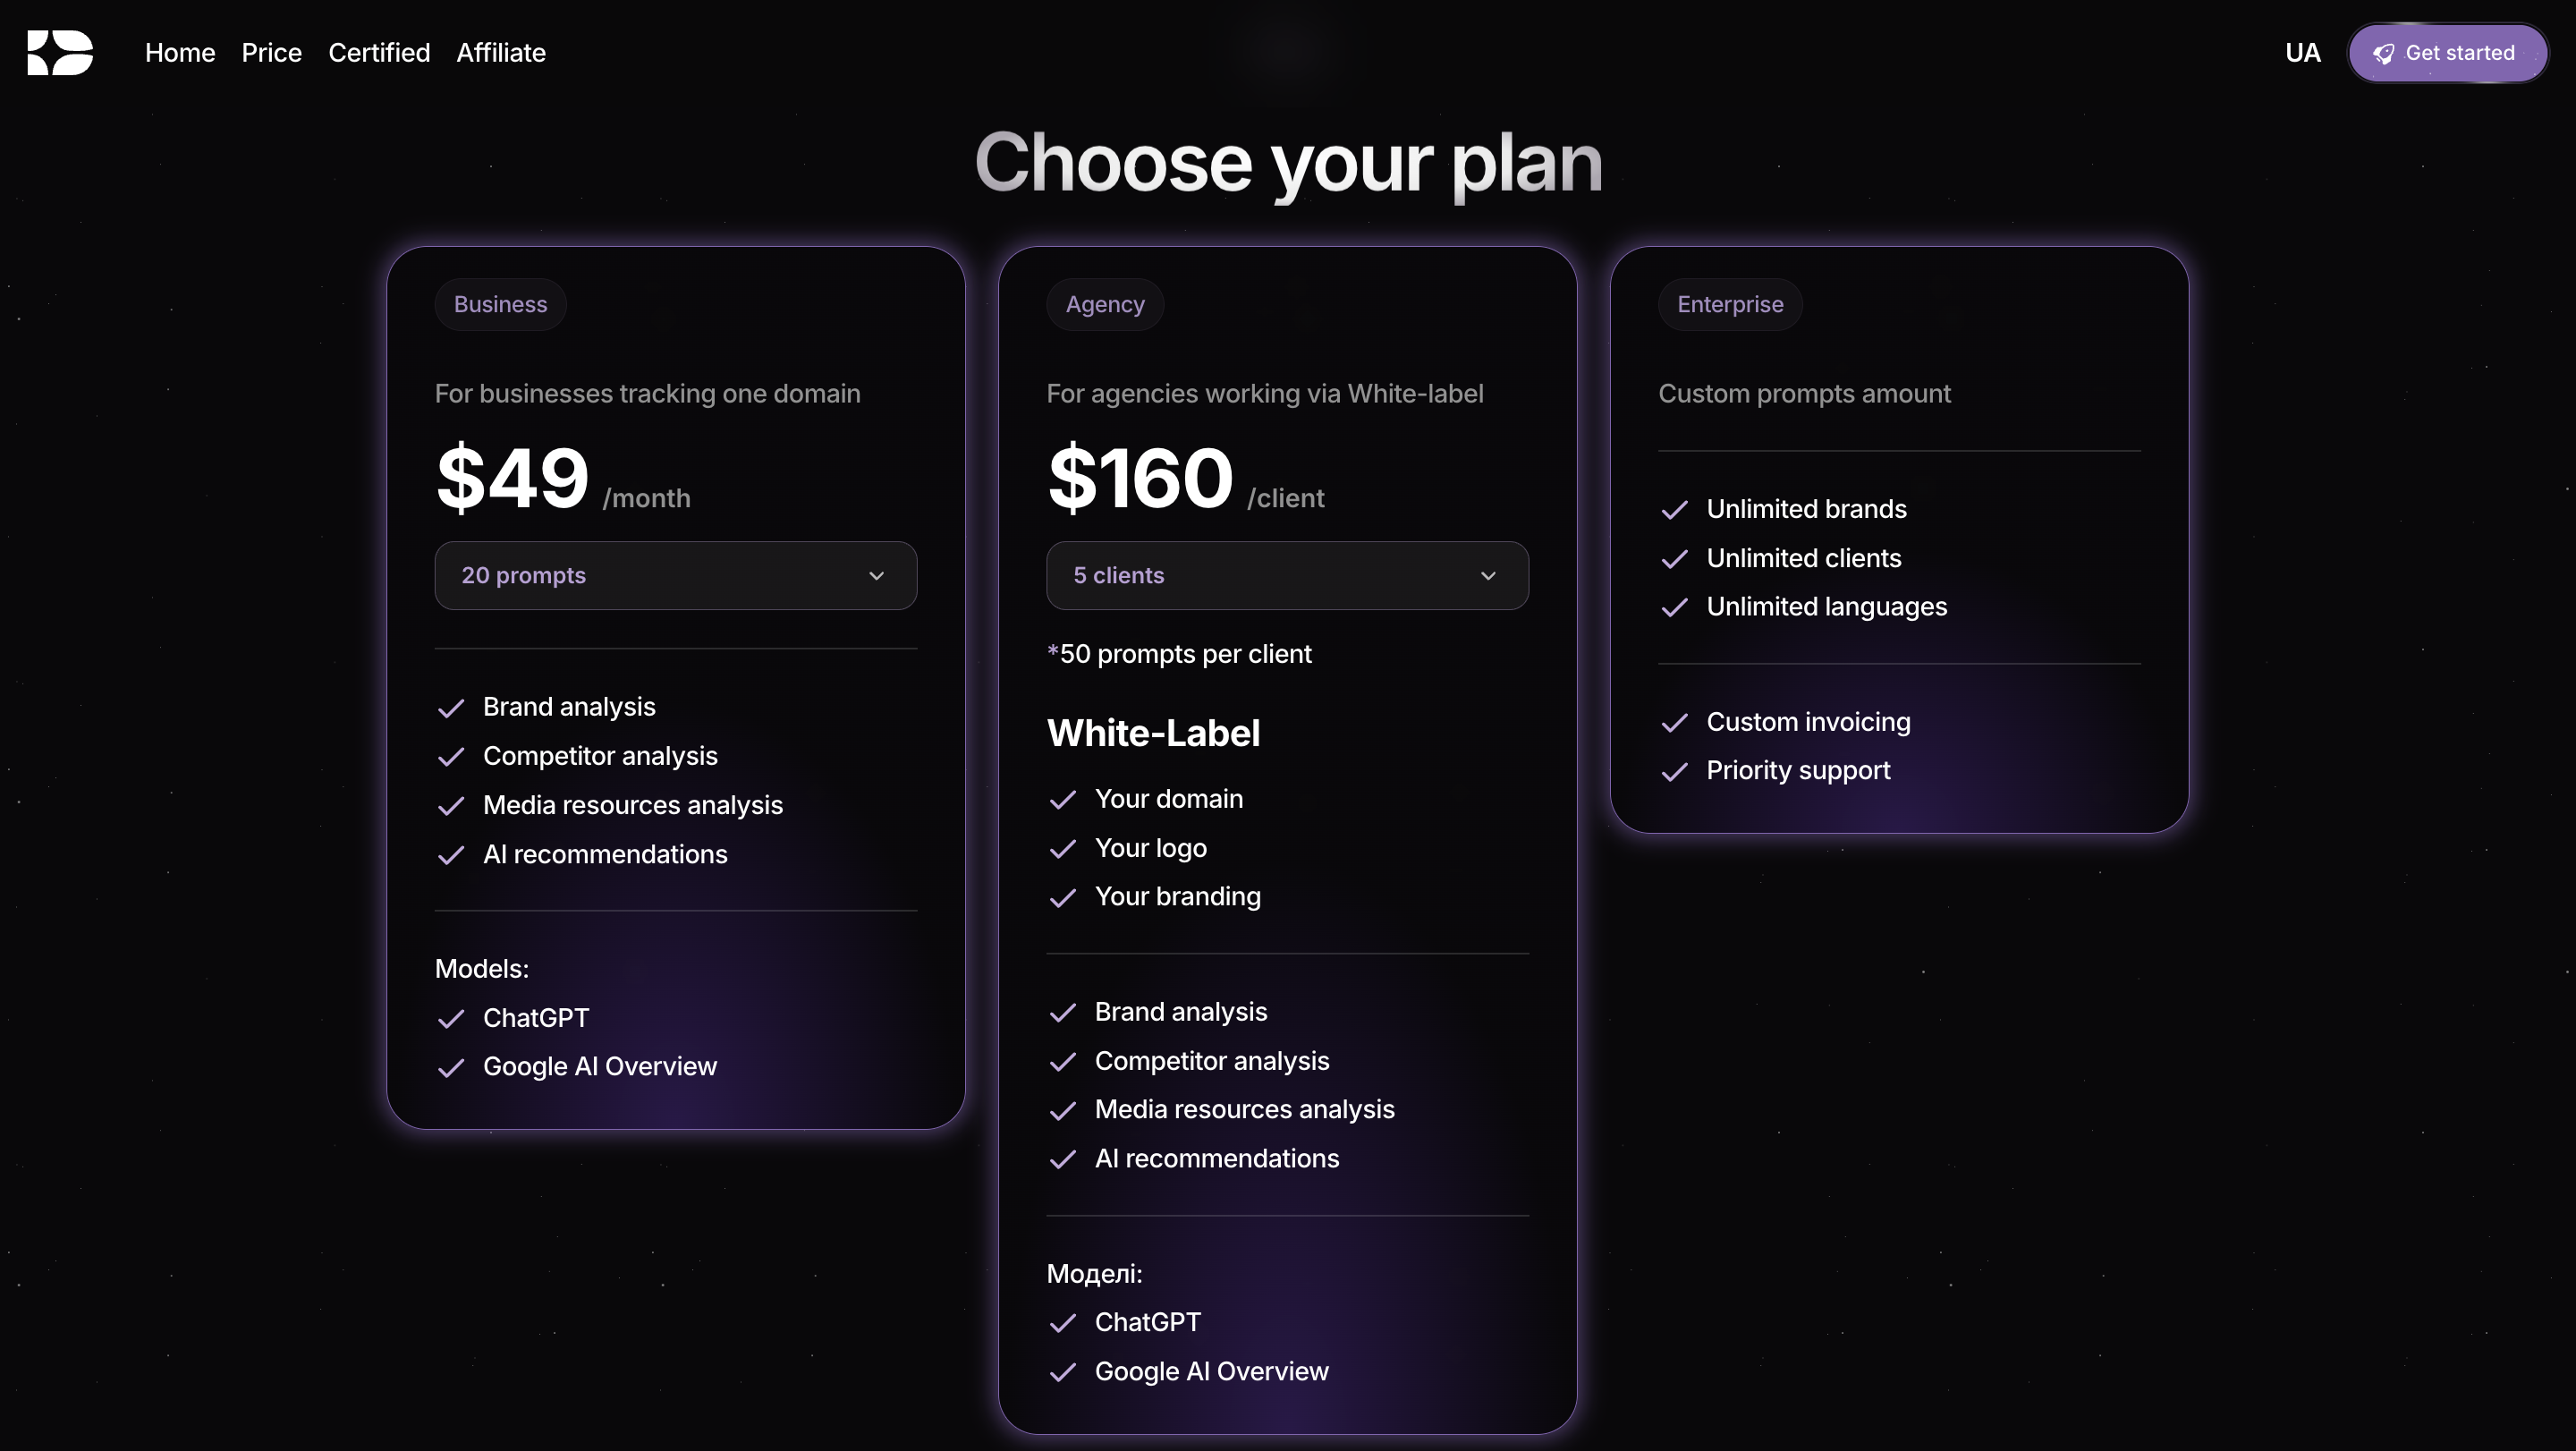Click the checkmark beside Brand analysis in Business
The width and height of the screenshot is (2576, 1451).
[x=452, y=707]
